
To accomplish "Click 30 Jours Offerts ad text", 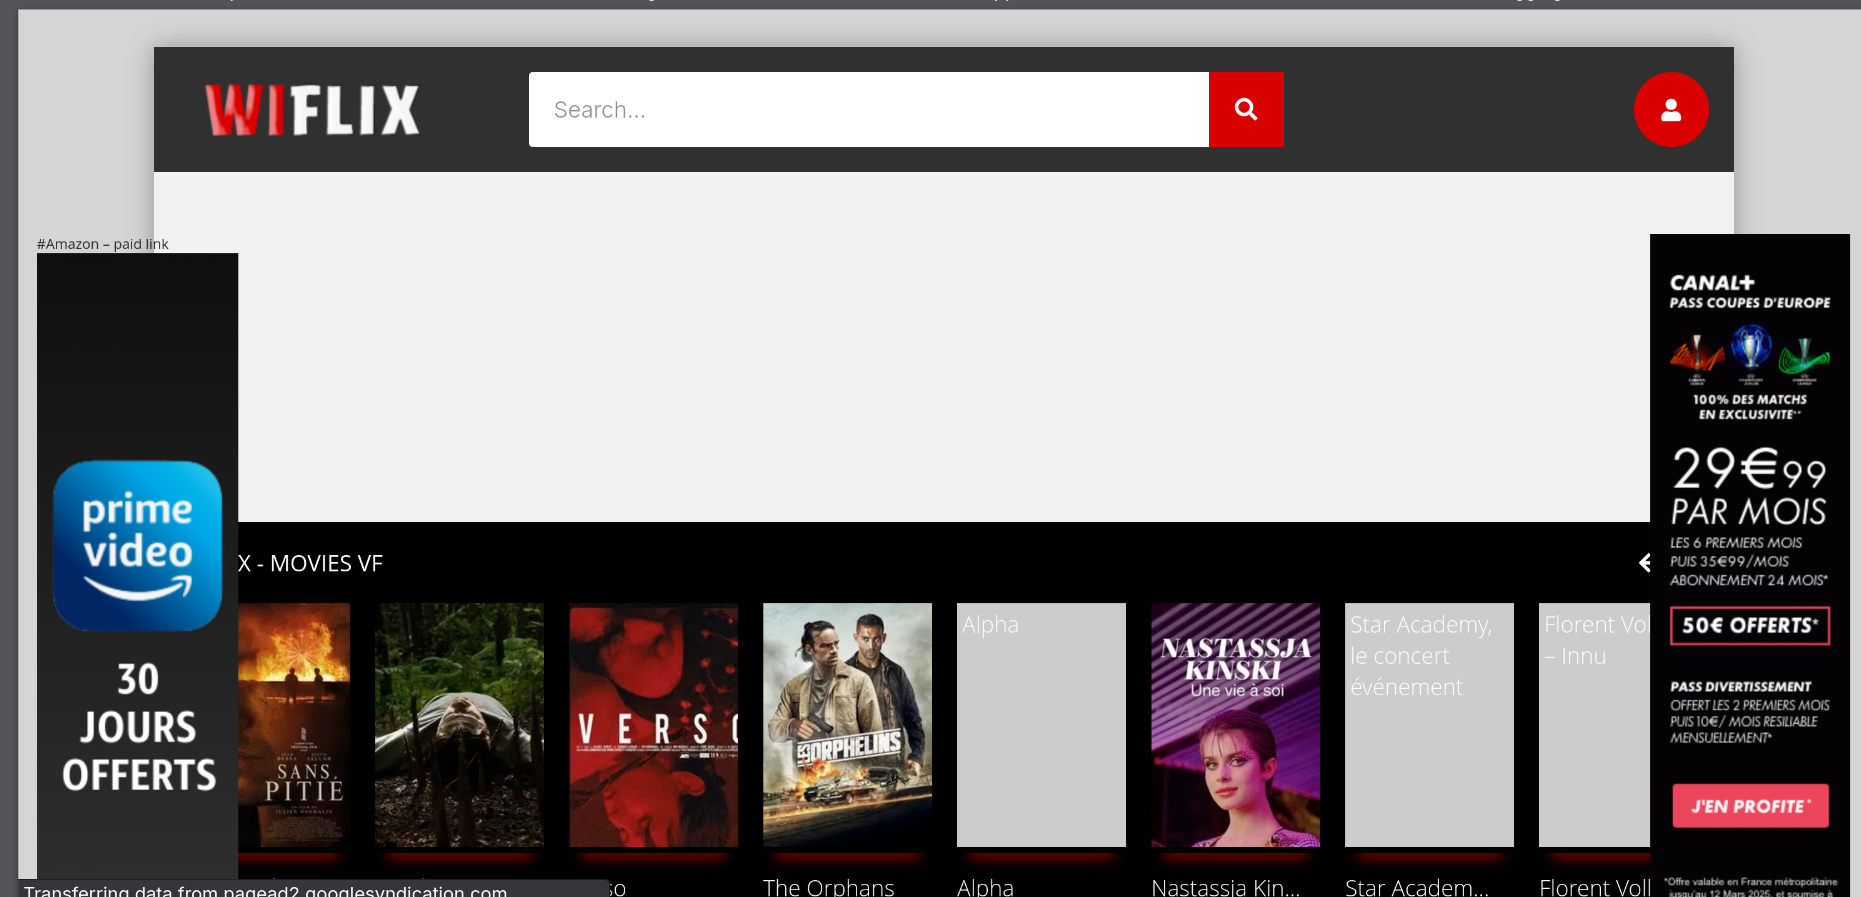I will click(138, 727).
